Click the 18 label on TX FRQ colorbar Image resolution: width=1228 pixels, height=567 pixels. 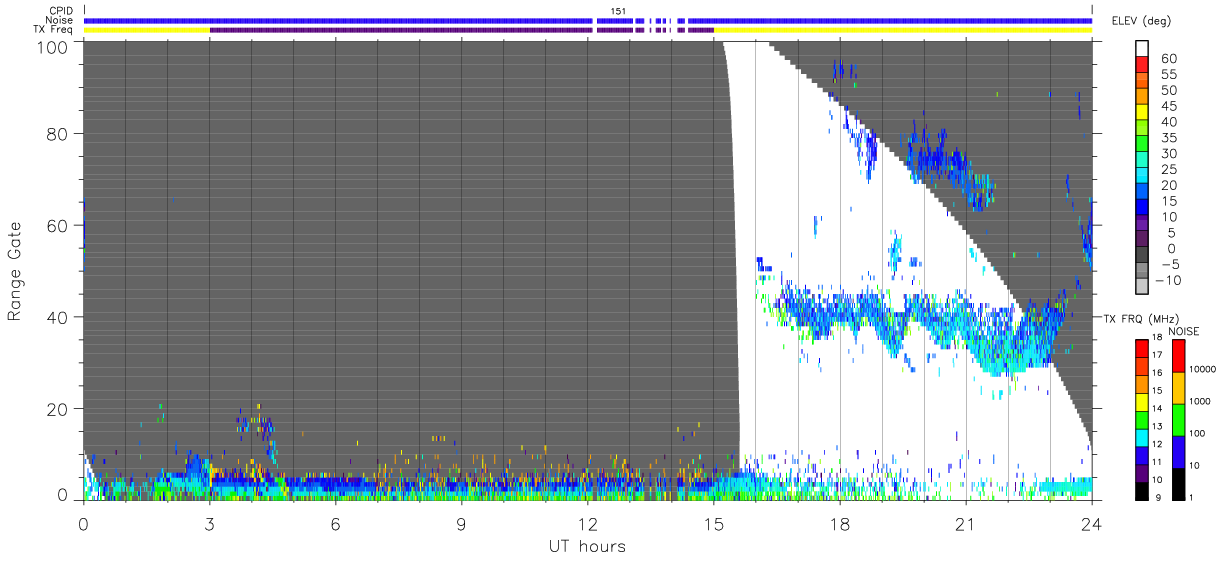pyautogui.click(x=1157, y=339)
